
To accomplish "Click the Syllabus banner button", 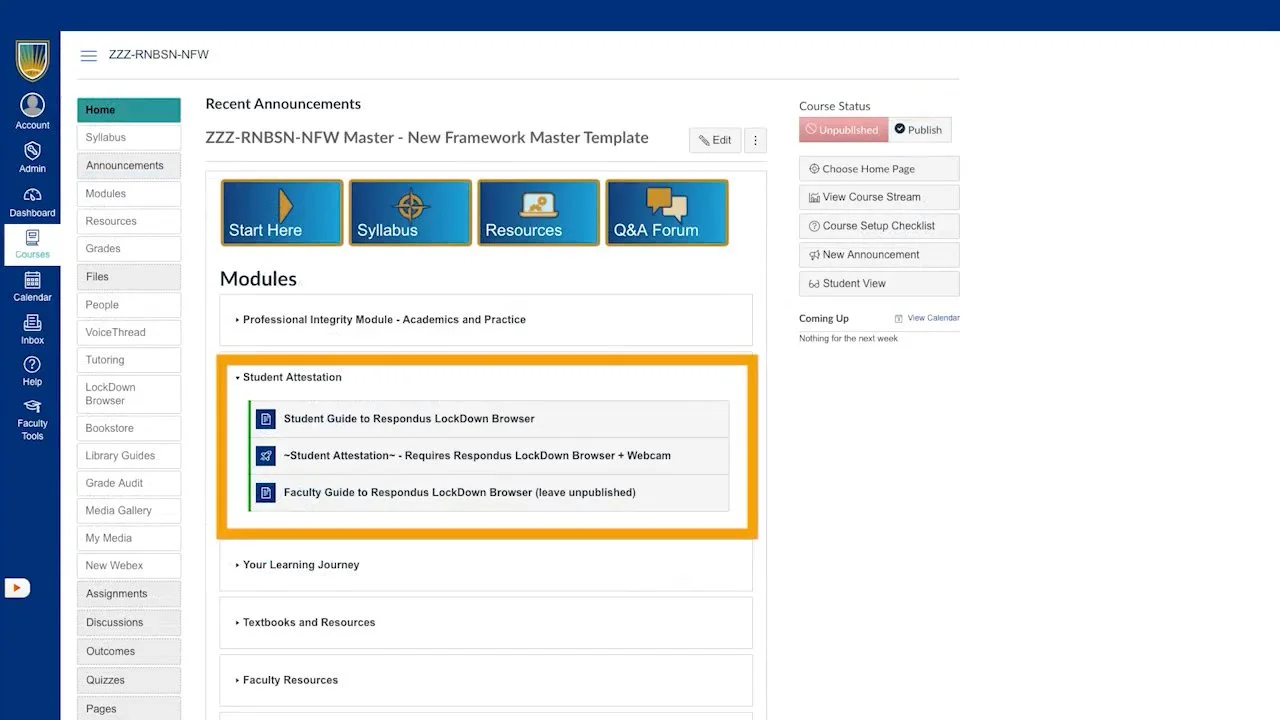I will point(410,212).
